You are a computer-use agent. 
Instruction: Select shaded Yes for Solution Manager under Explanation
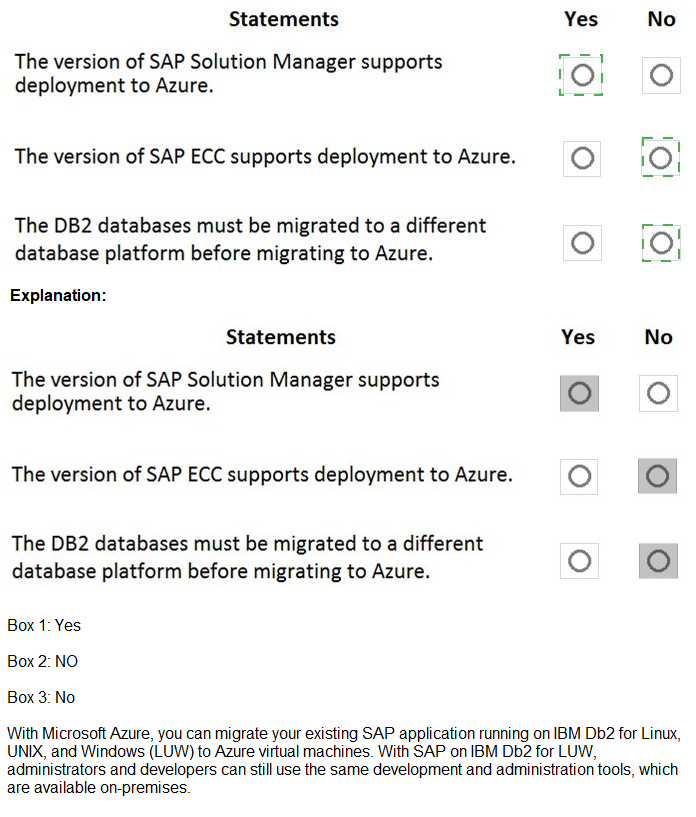579,393
